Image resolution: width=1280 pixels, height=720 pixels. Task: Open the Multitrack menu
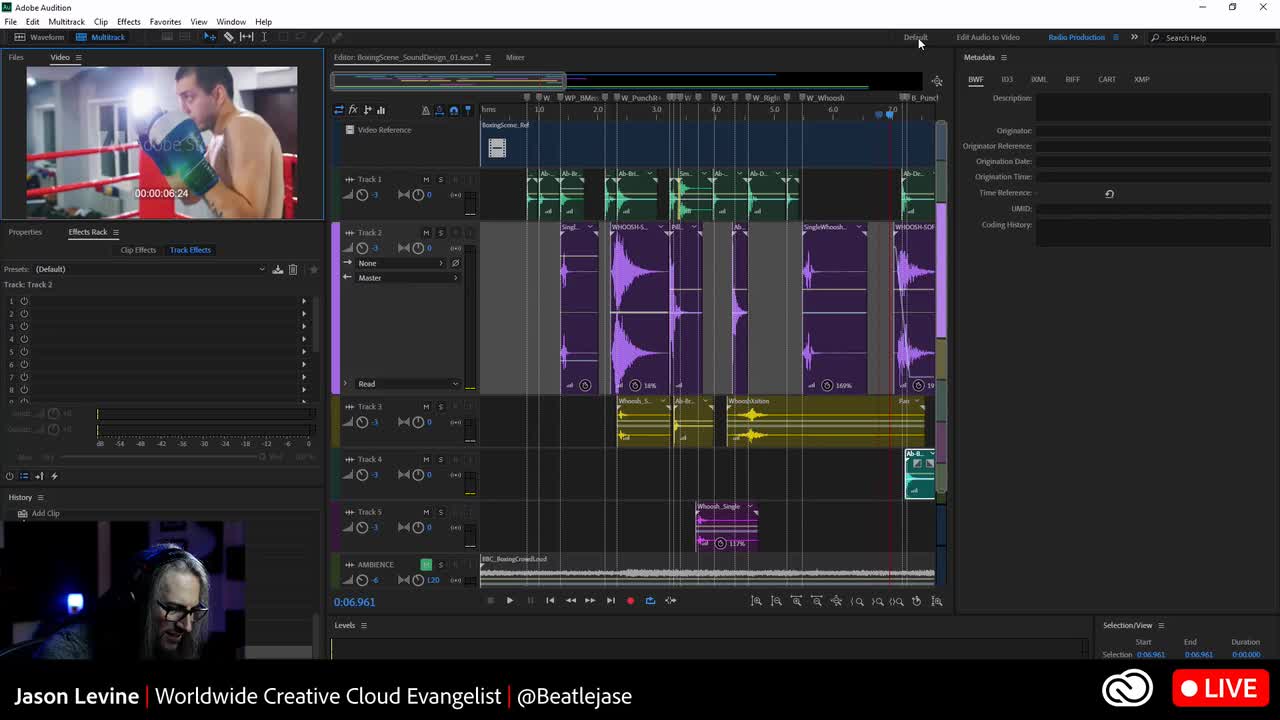(67, 22)
